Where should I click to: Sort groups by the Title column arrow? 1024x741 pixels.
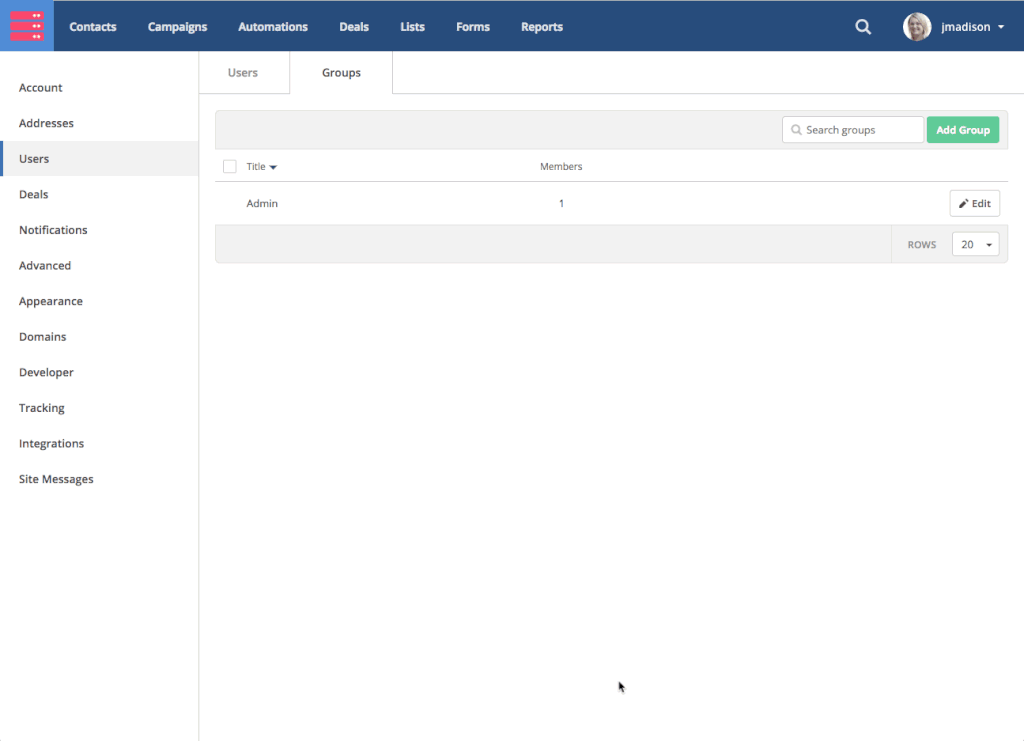tap(273, 167)
